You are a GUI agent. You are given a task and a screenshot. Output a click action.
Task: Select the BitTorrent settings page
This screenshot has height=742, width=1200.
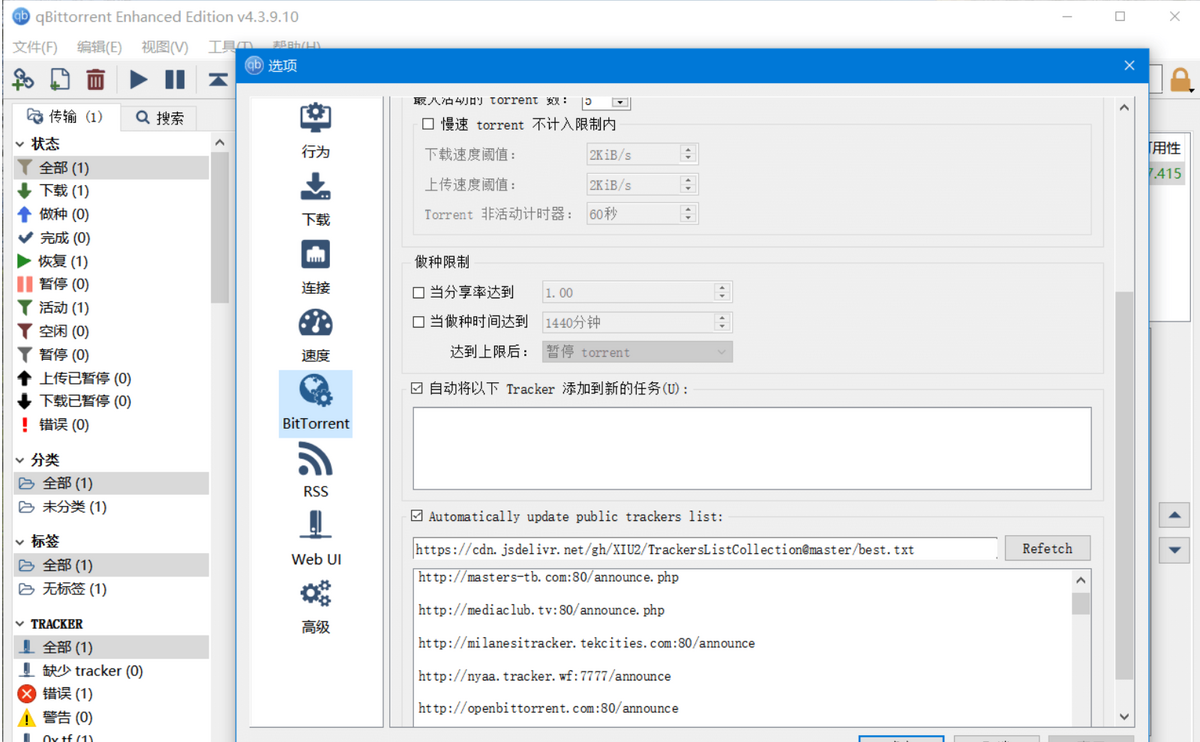pyautogui.click(x=315, y=403)
